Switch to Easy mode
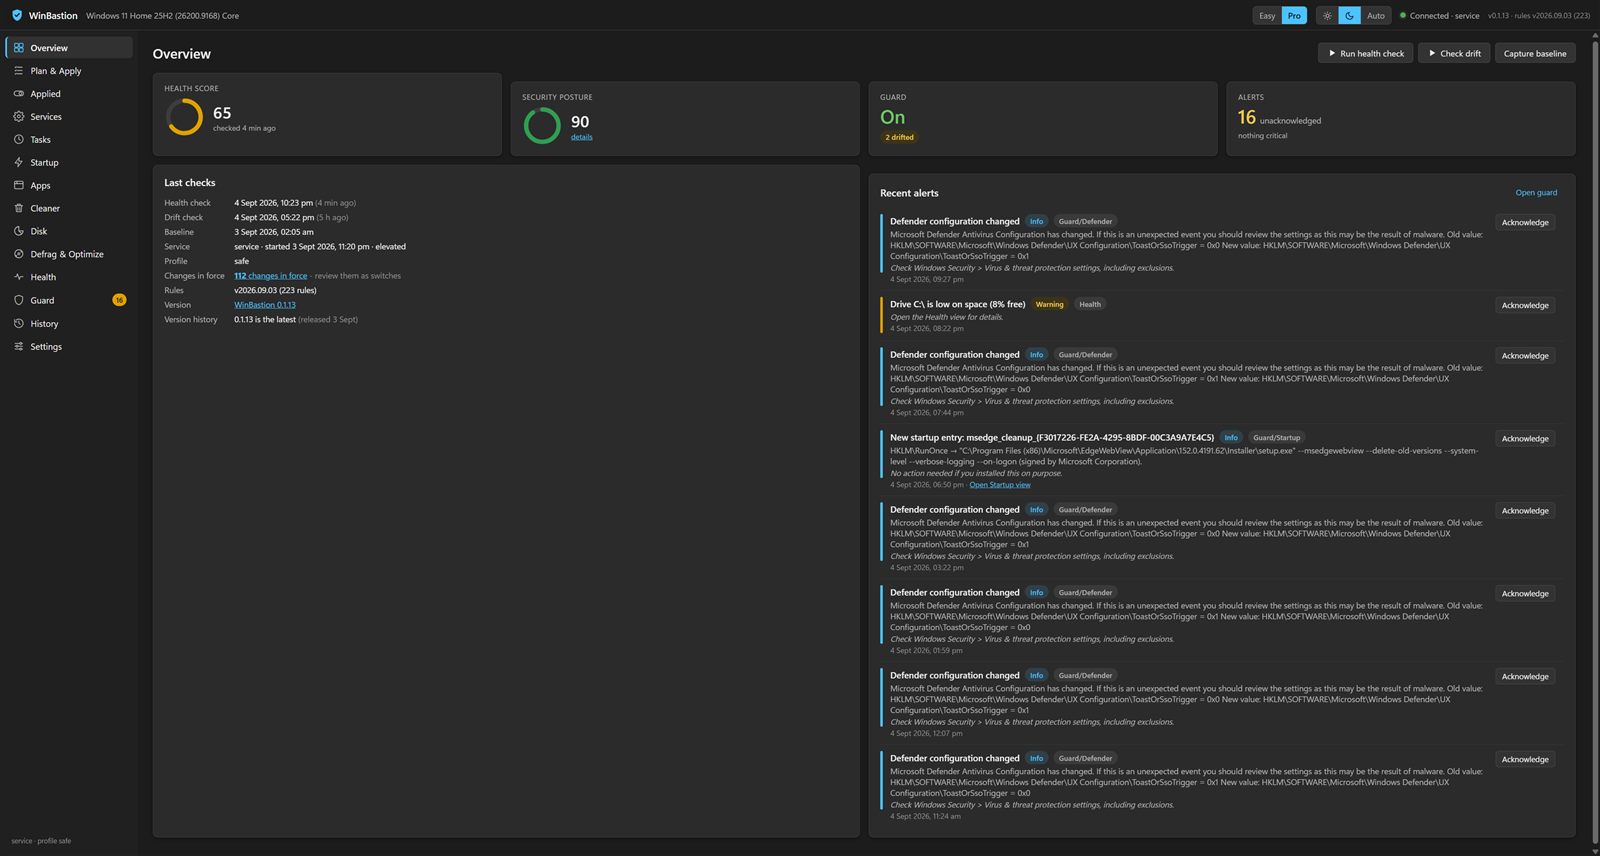This screenshot has width=1600, height=856. pos(1267,15)
